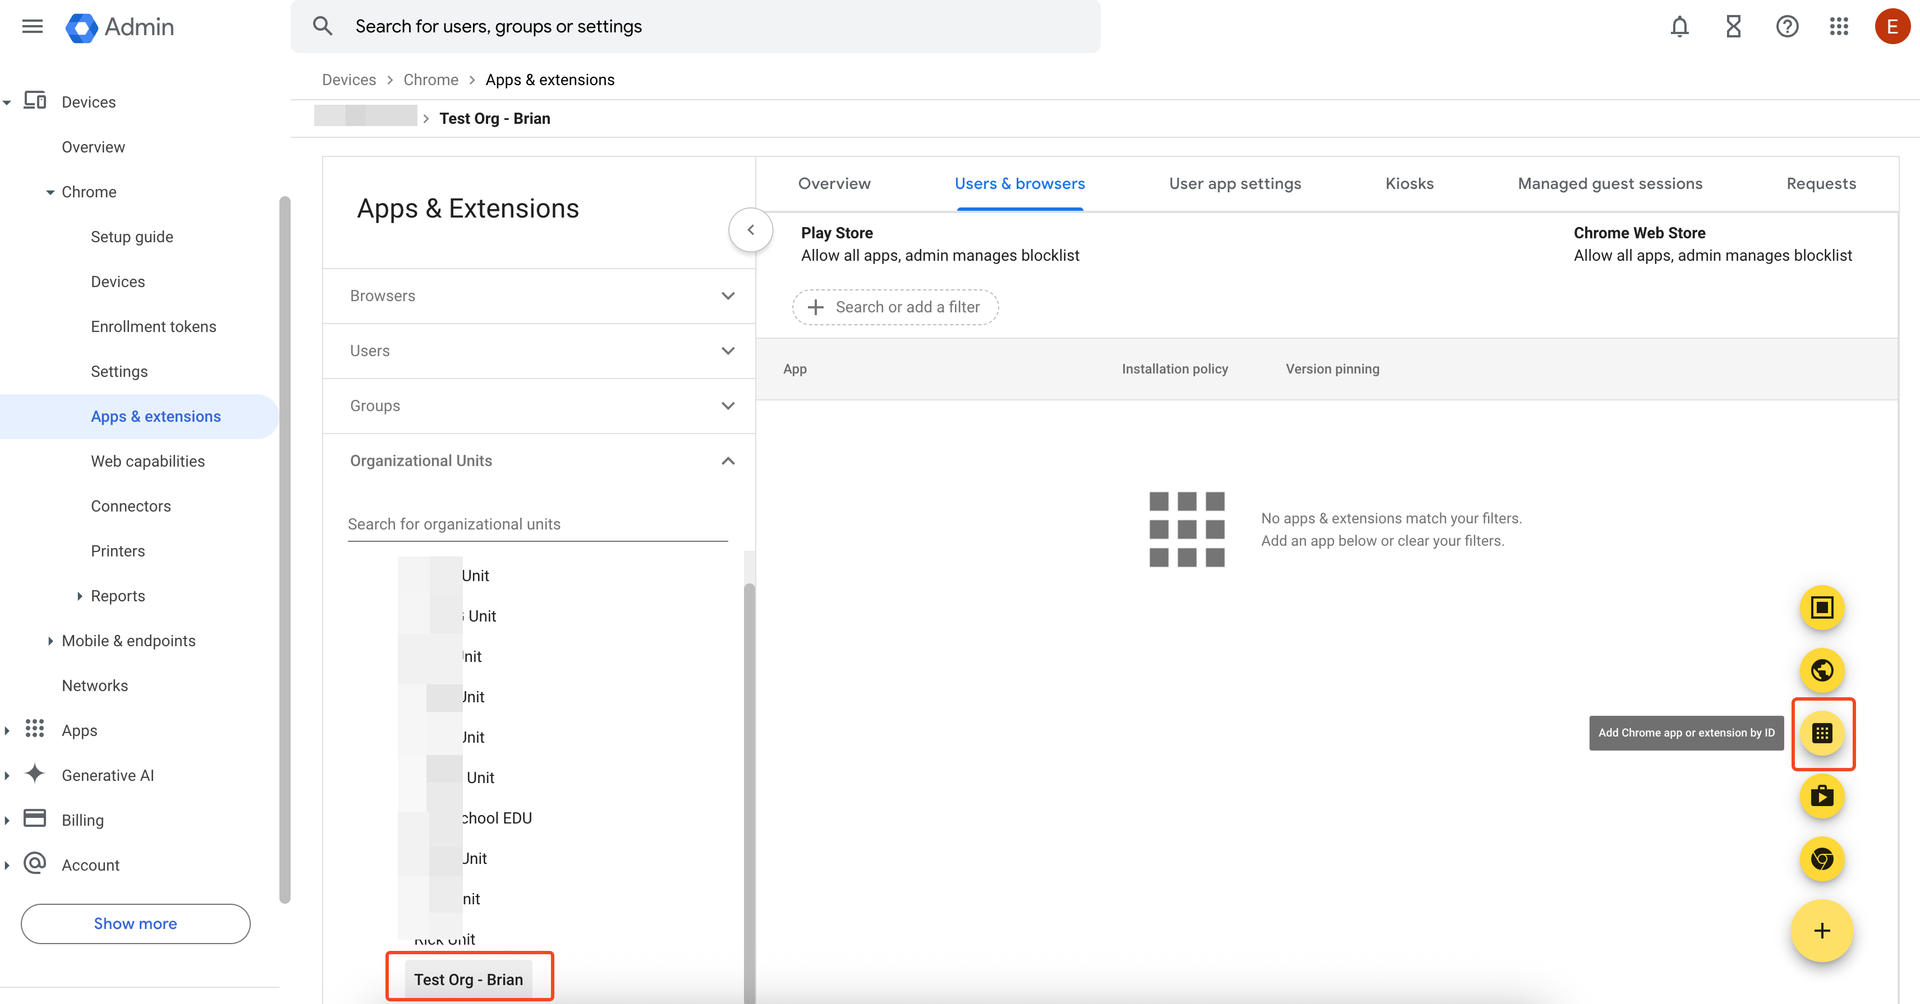
Task: Expand the Generative AI sidebar arrow
Action: pyautogui.click(x=7, y=776)
